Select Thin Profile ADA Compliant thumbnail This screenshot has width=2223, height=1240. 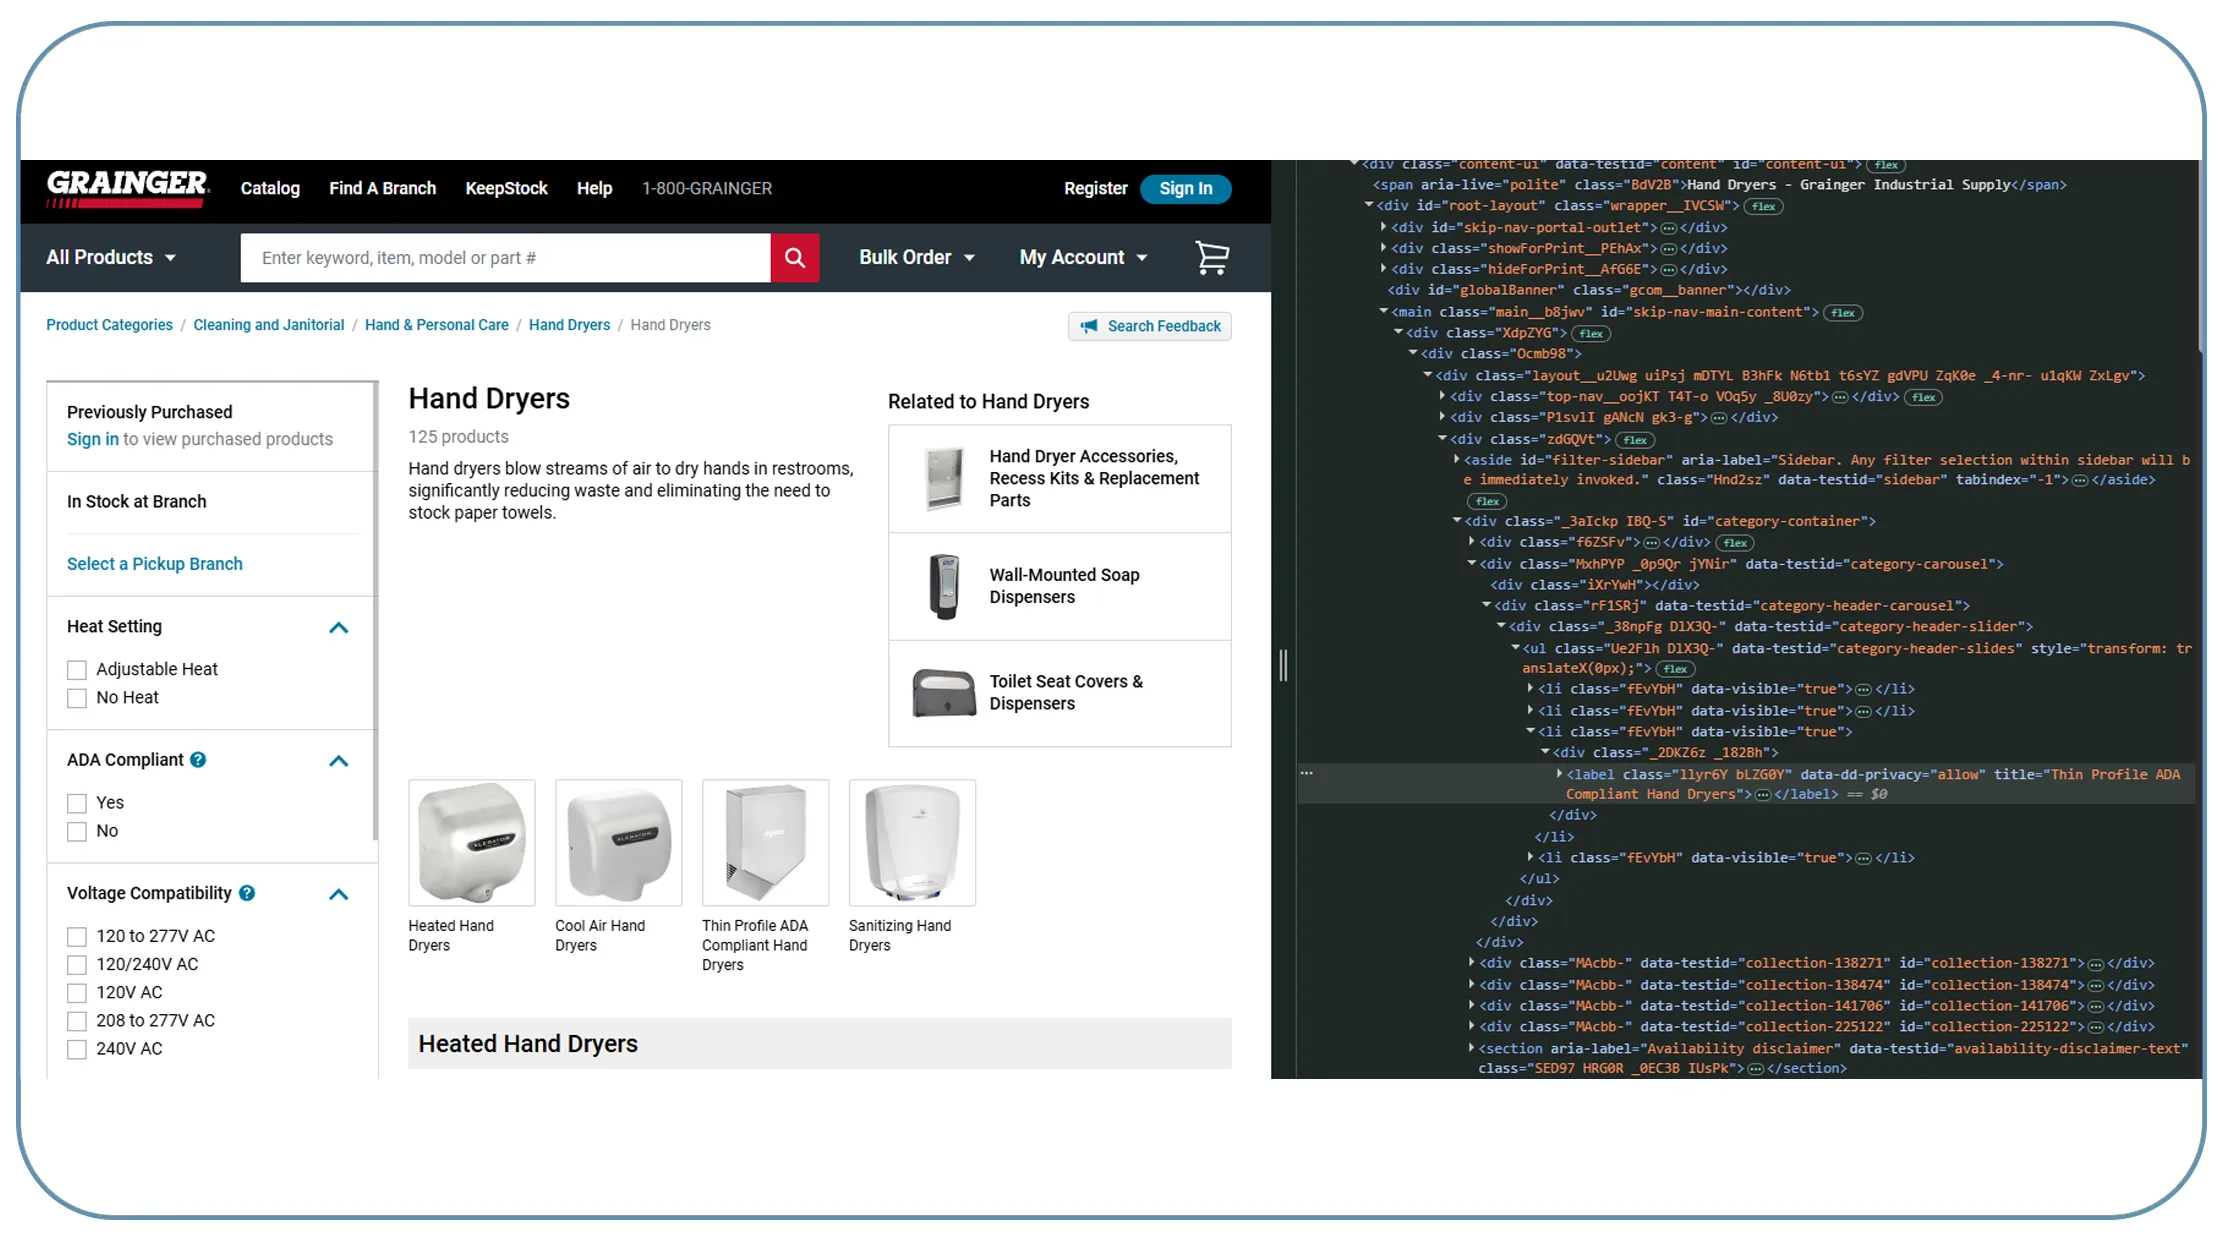[x=766, y=843]
